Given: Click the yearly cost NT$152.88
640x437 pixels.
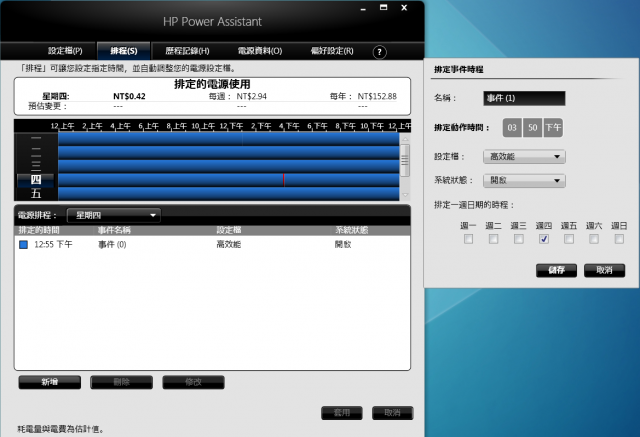Looking at the screenshot, I should [377, 96].
